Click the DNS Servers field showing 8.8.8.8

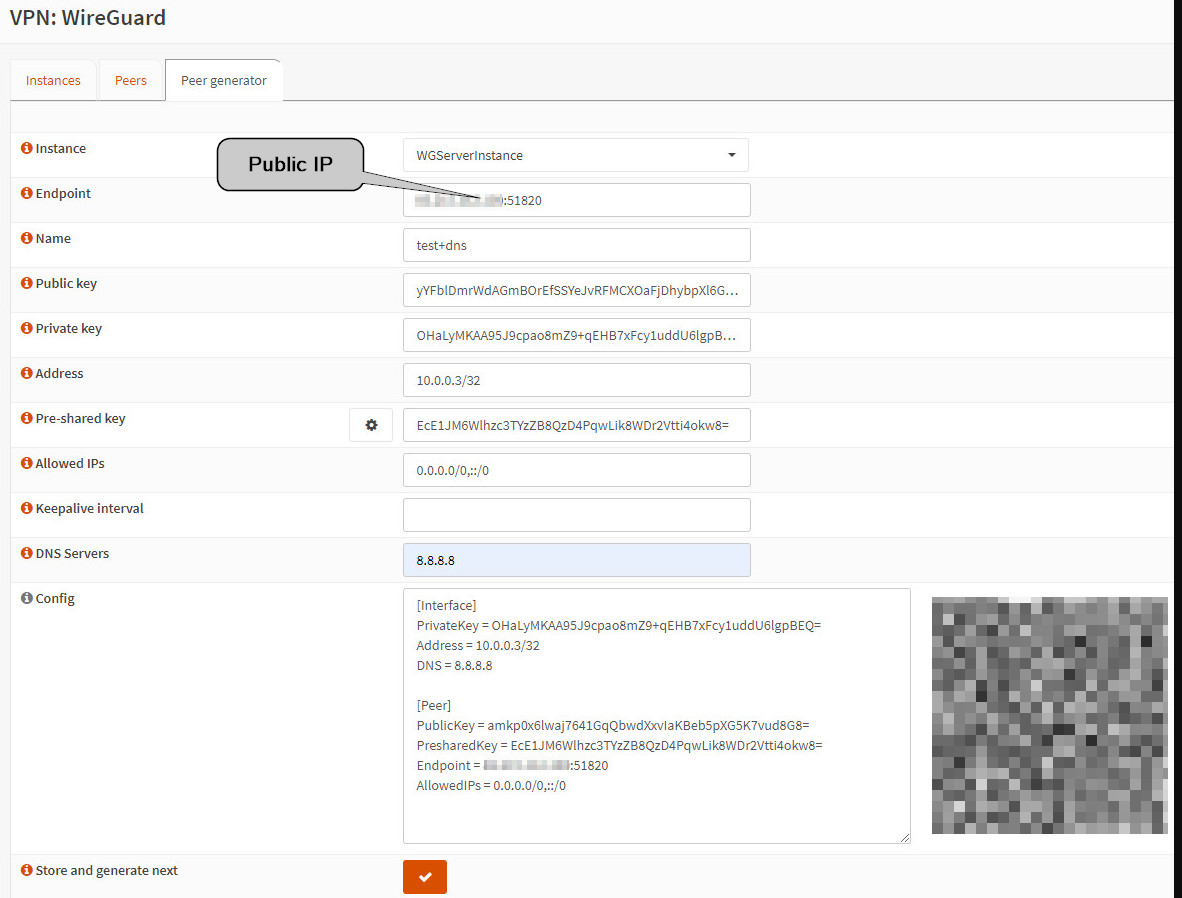(575, 560)
